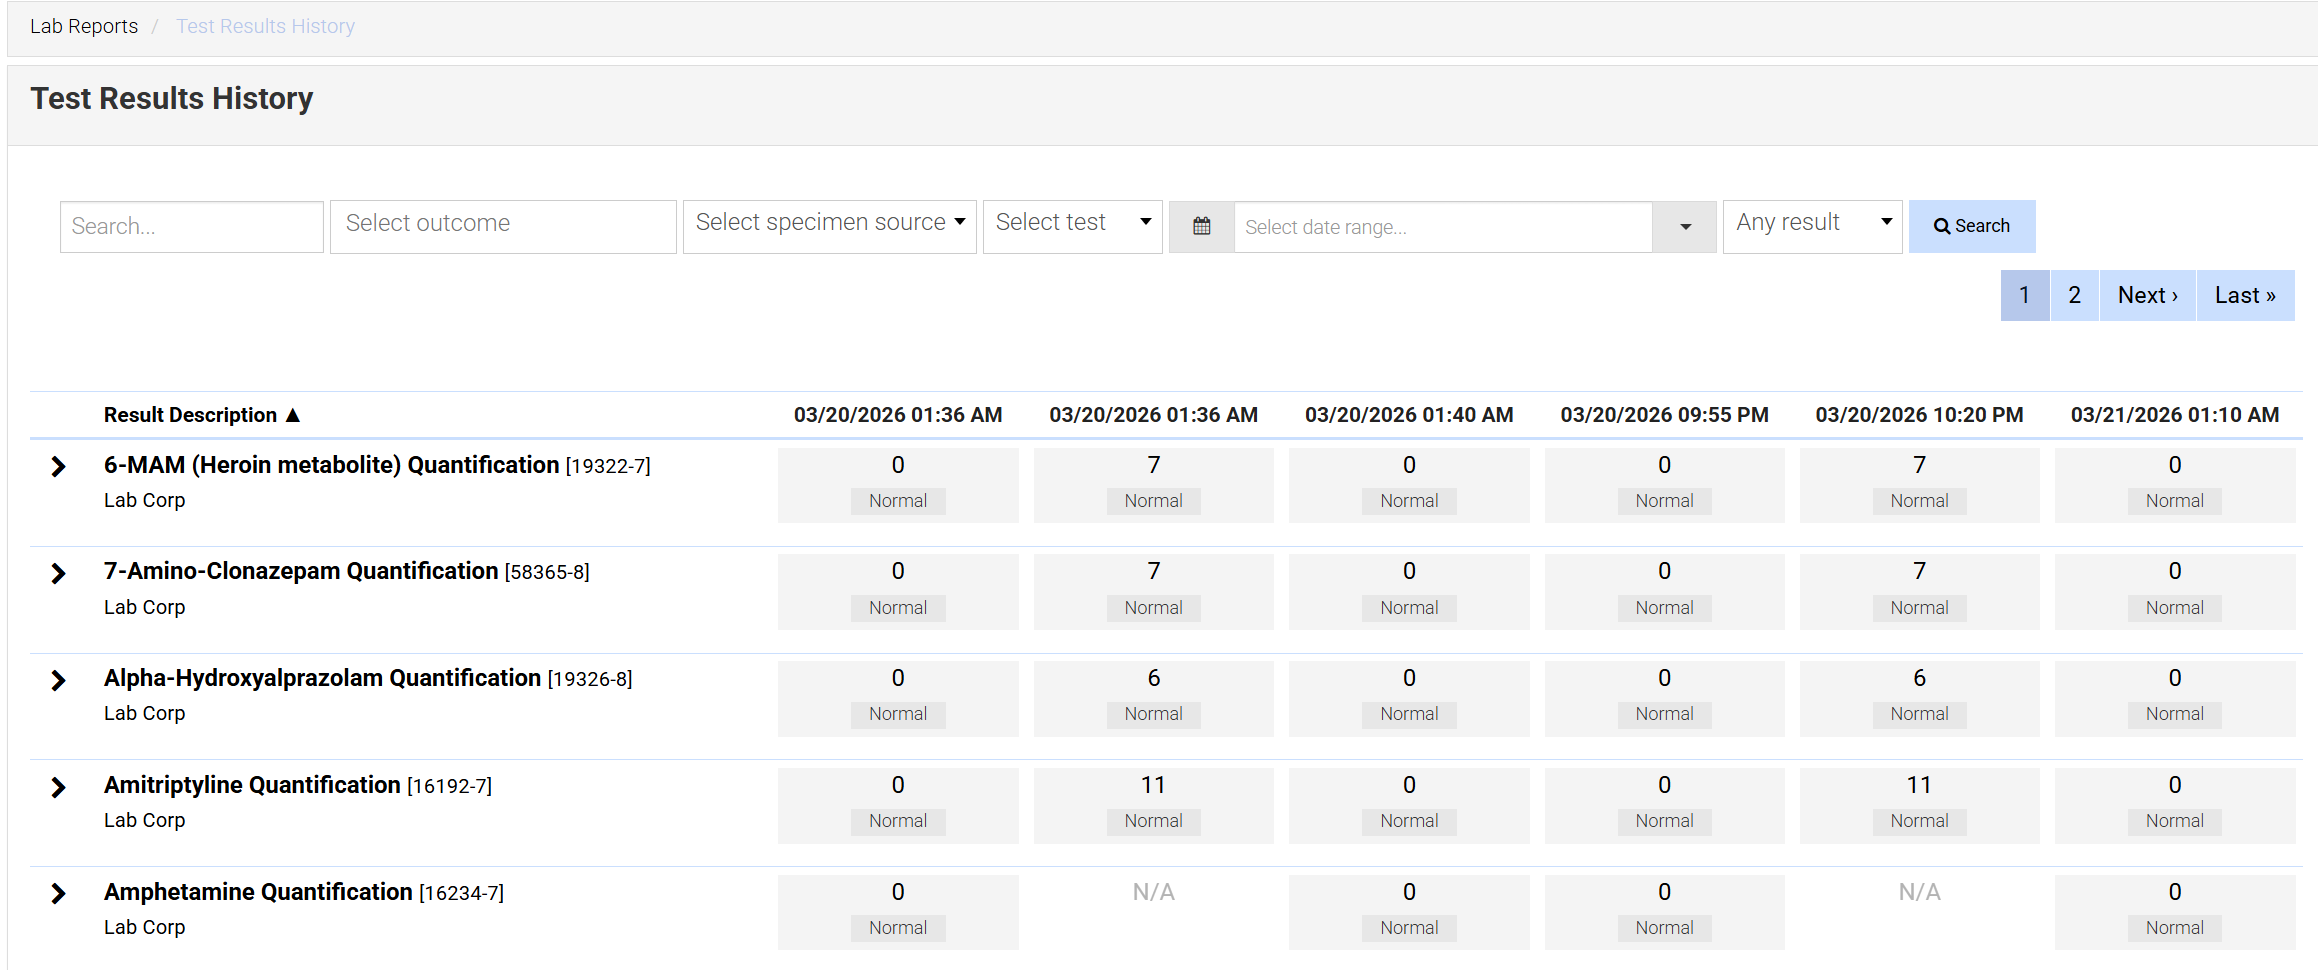
Task: Open the Any result dropdown
Action: coord(1812,223)
